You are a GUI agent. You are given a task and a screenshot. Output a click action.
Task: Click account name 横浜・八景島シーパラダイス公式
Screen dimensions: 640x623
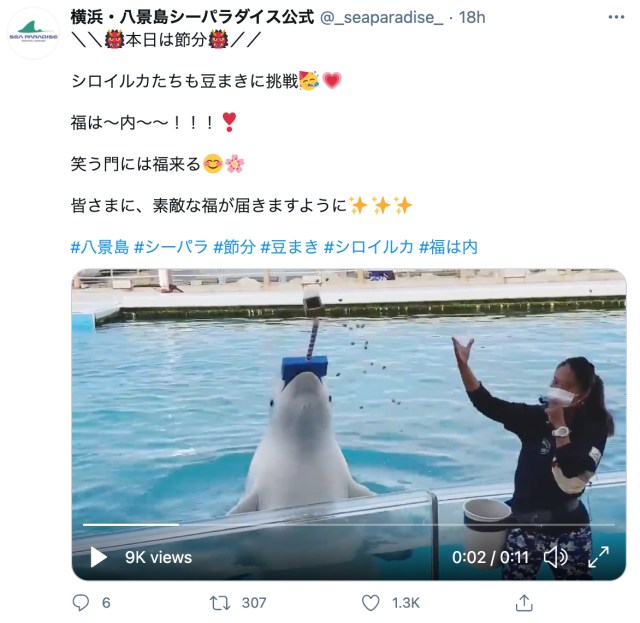(193, 17)
